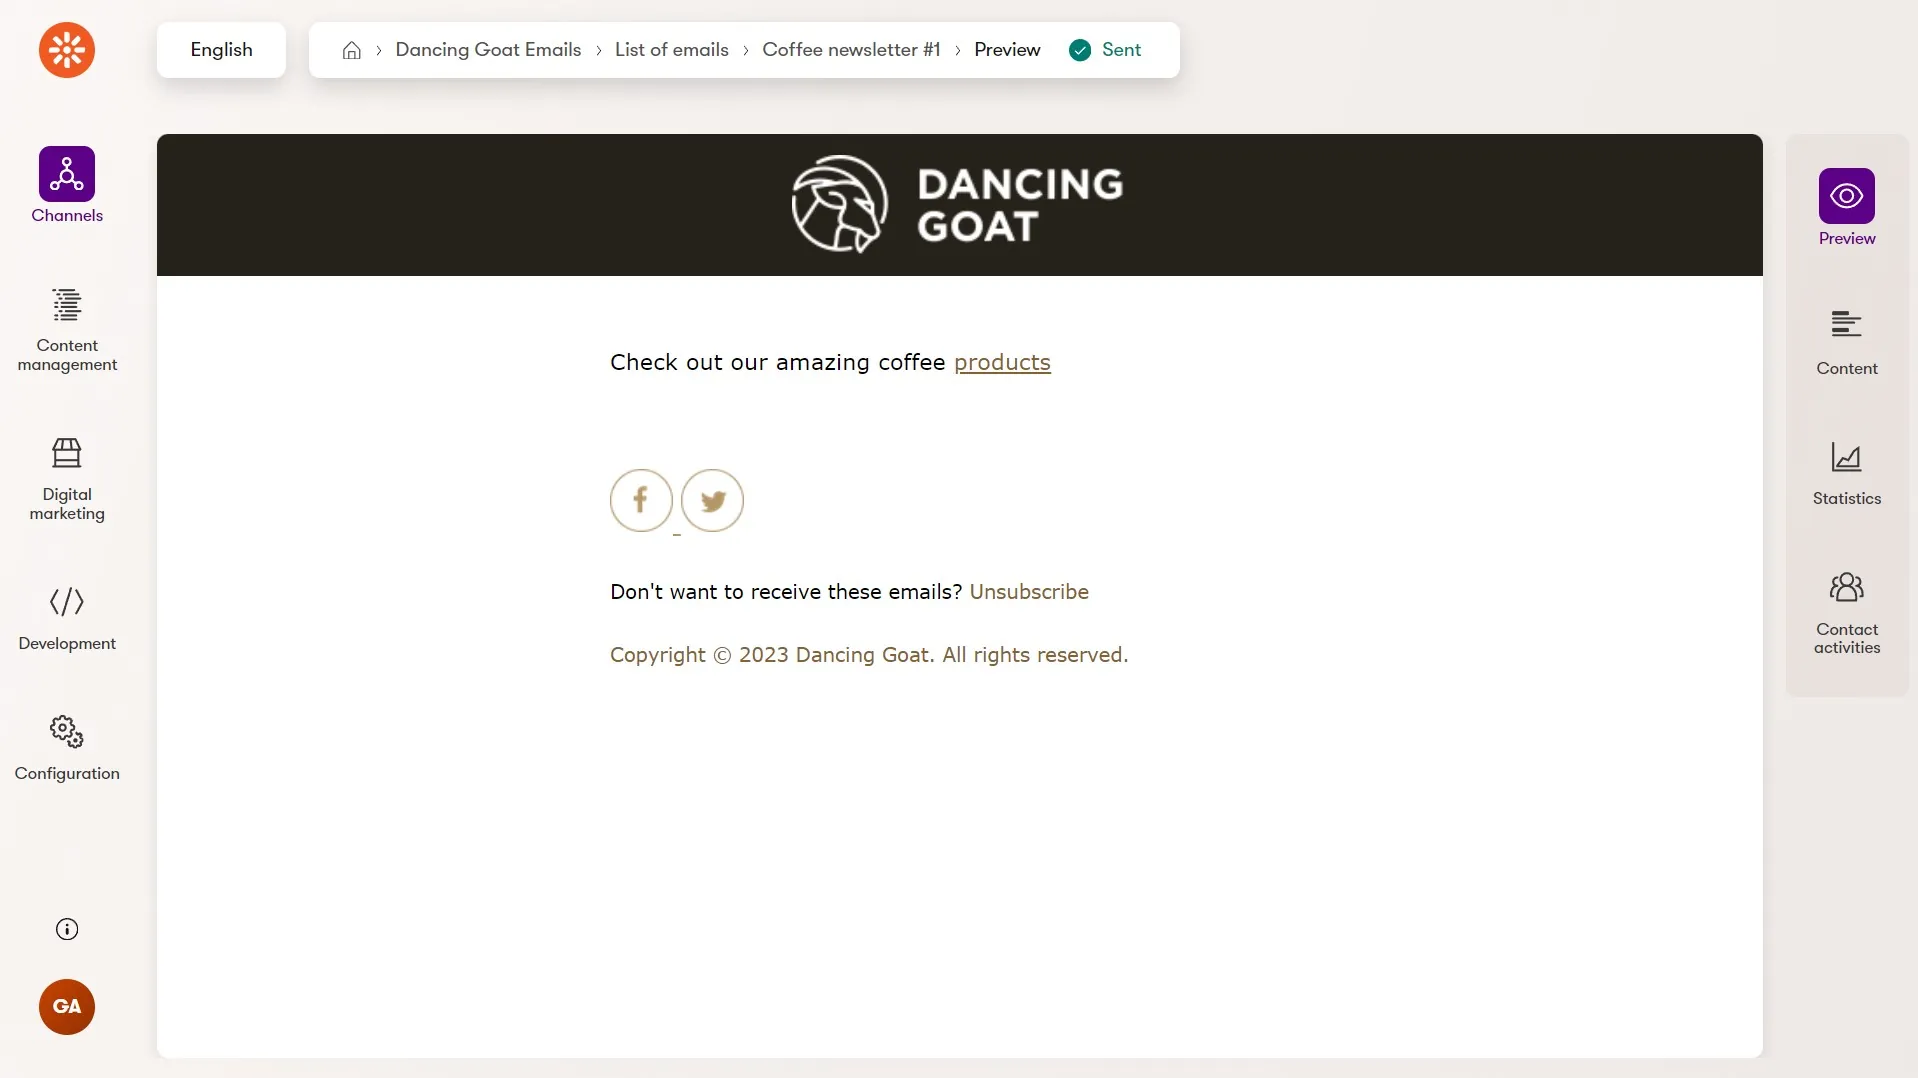This screenshot has height=1078, width=1918.
Task: Click the Unsubscribe link
Action: 1029,592
